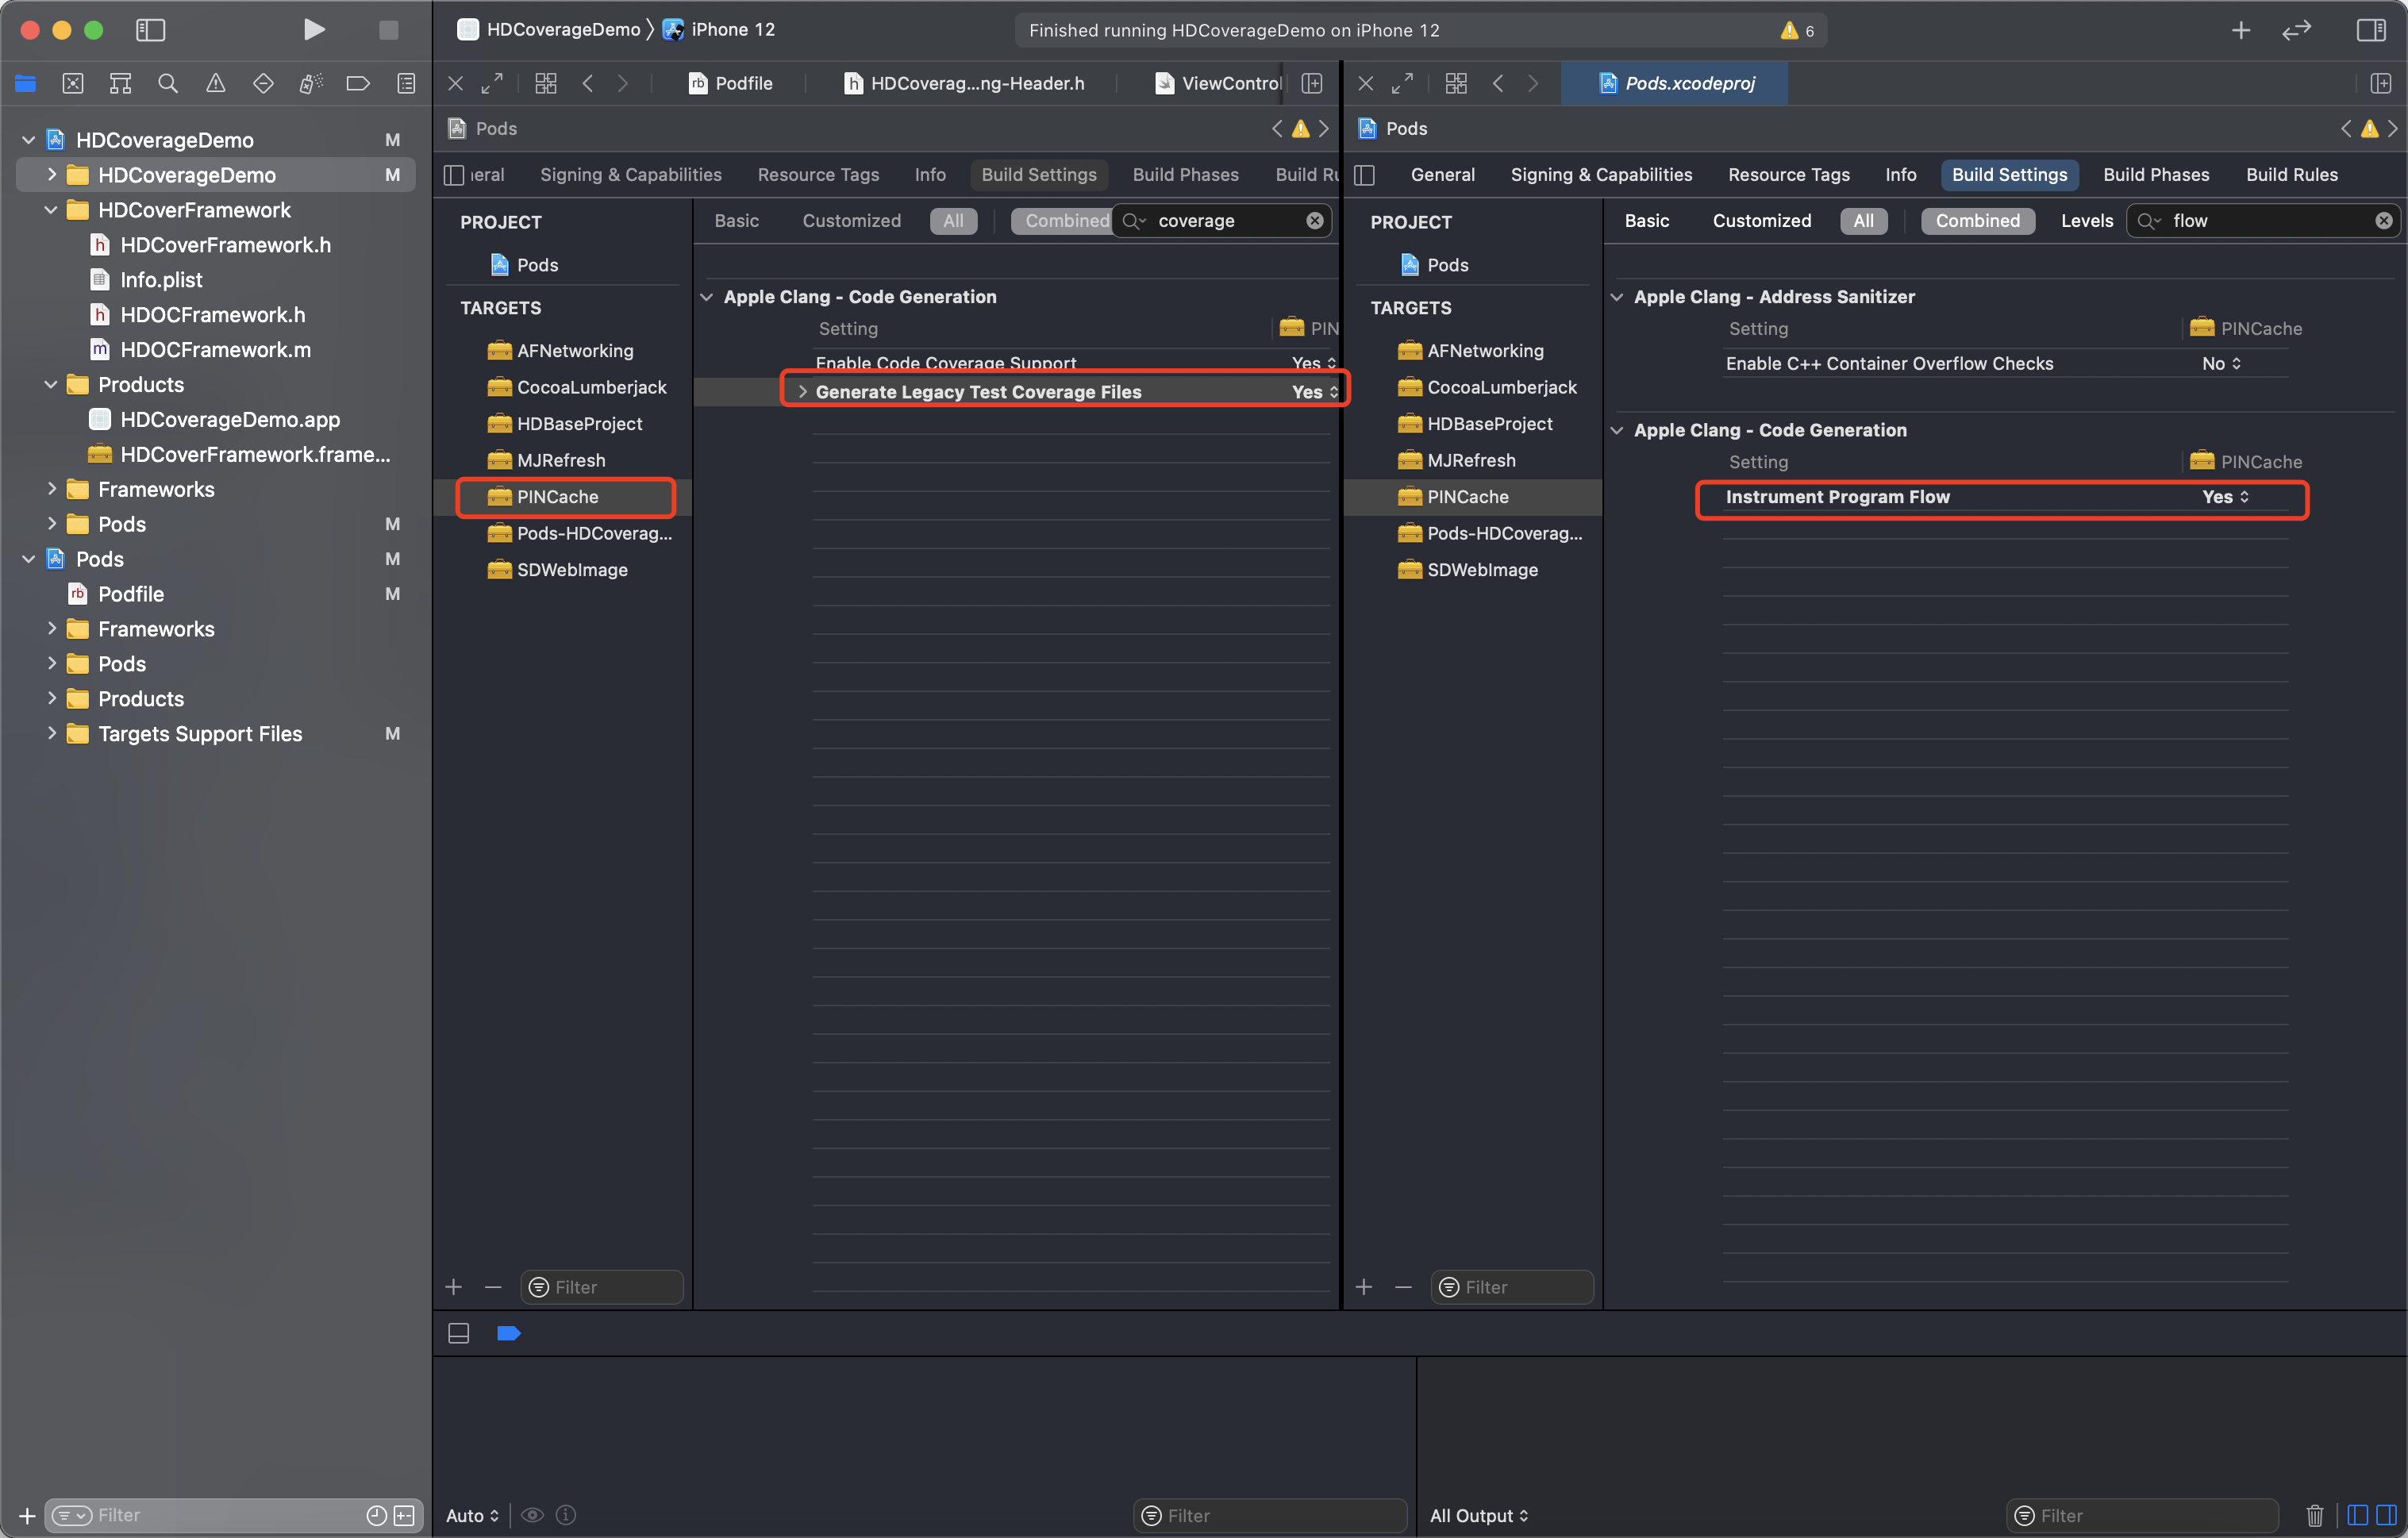Open the Breakpoint navigator icon

click(x=358, y=84)
